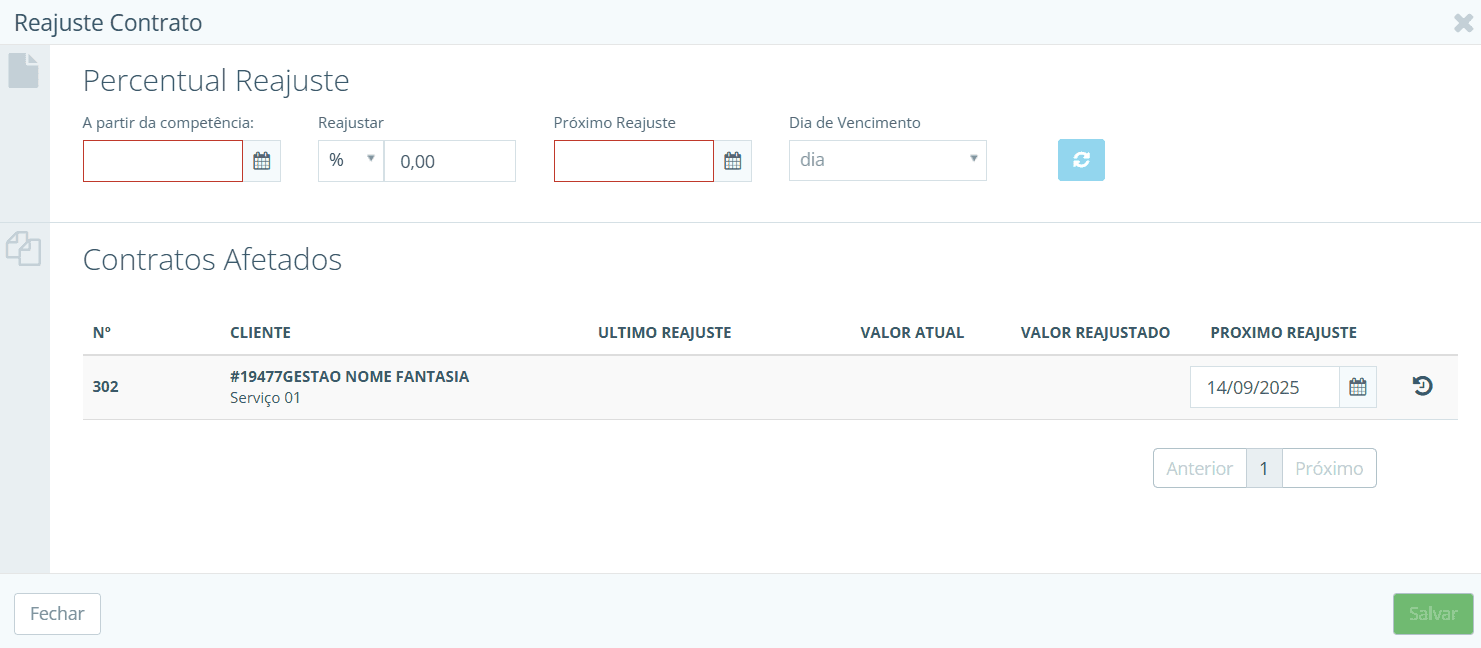
Task: Open calendar icon in contract 302 row
Action: point(1358,387)
